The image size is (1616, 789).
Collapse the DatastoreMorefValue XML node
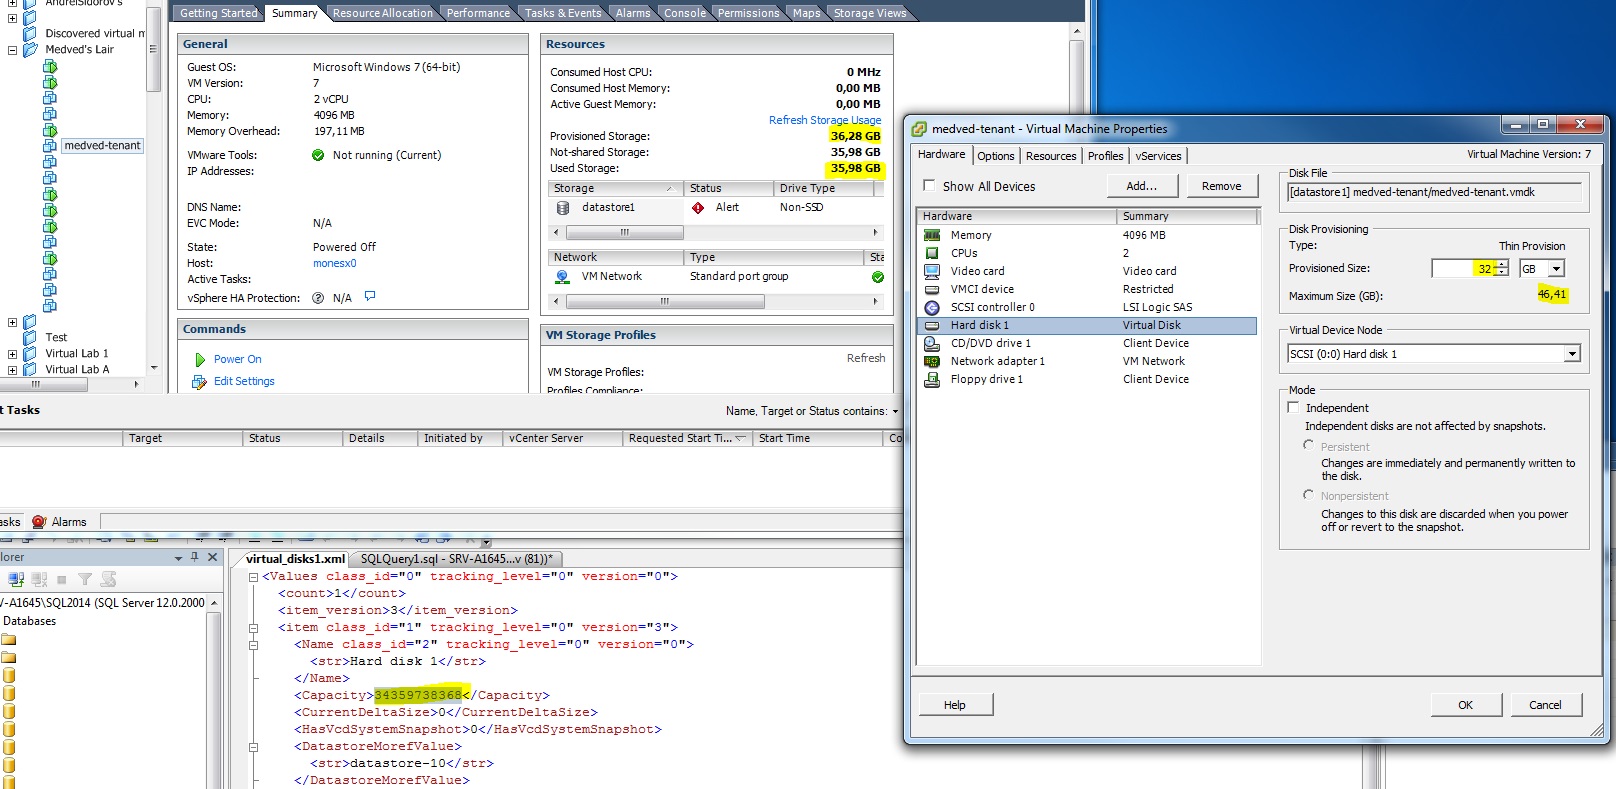pos(253,747)
